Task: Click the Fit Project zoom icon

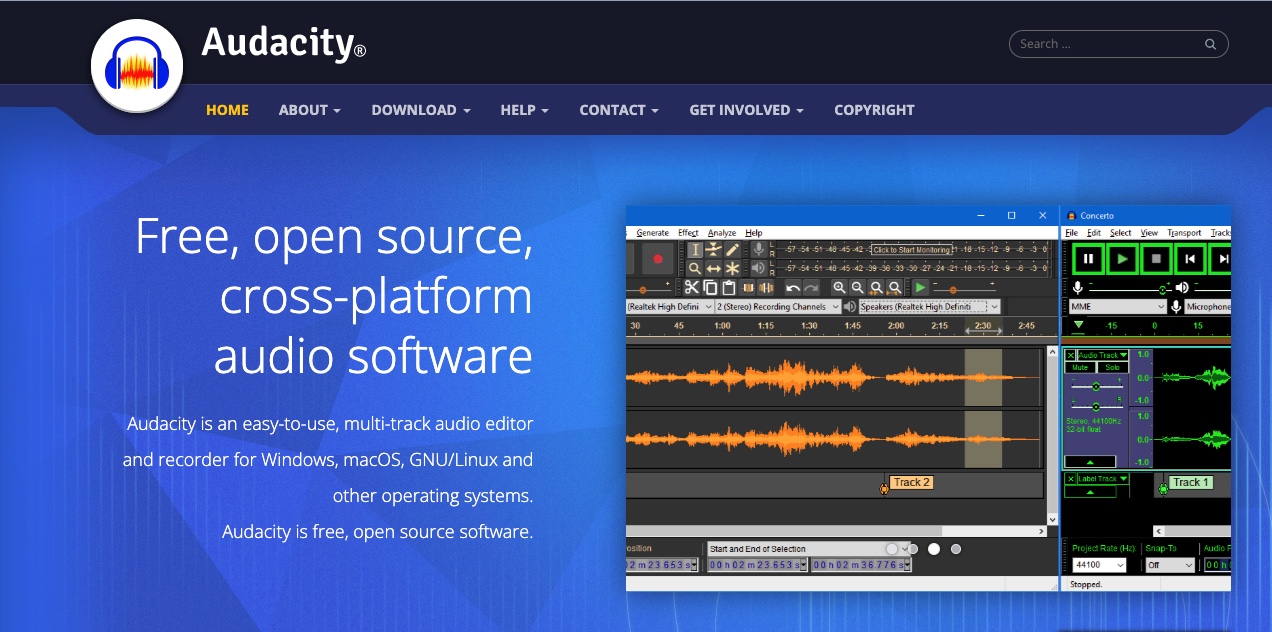Action: click(894, 288)
